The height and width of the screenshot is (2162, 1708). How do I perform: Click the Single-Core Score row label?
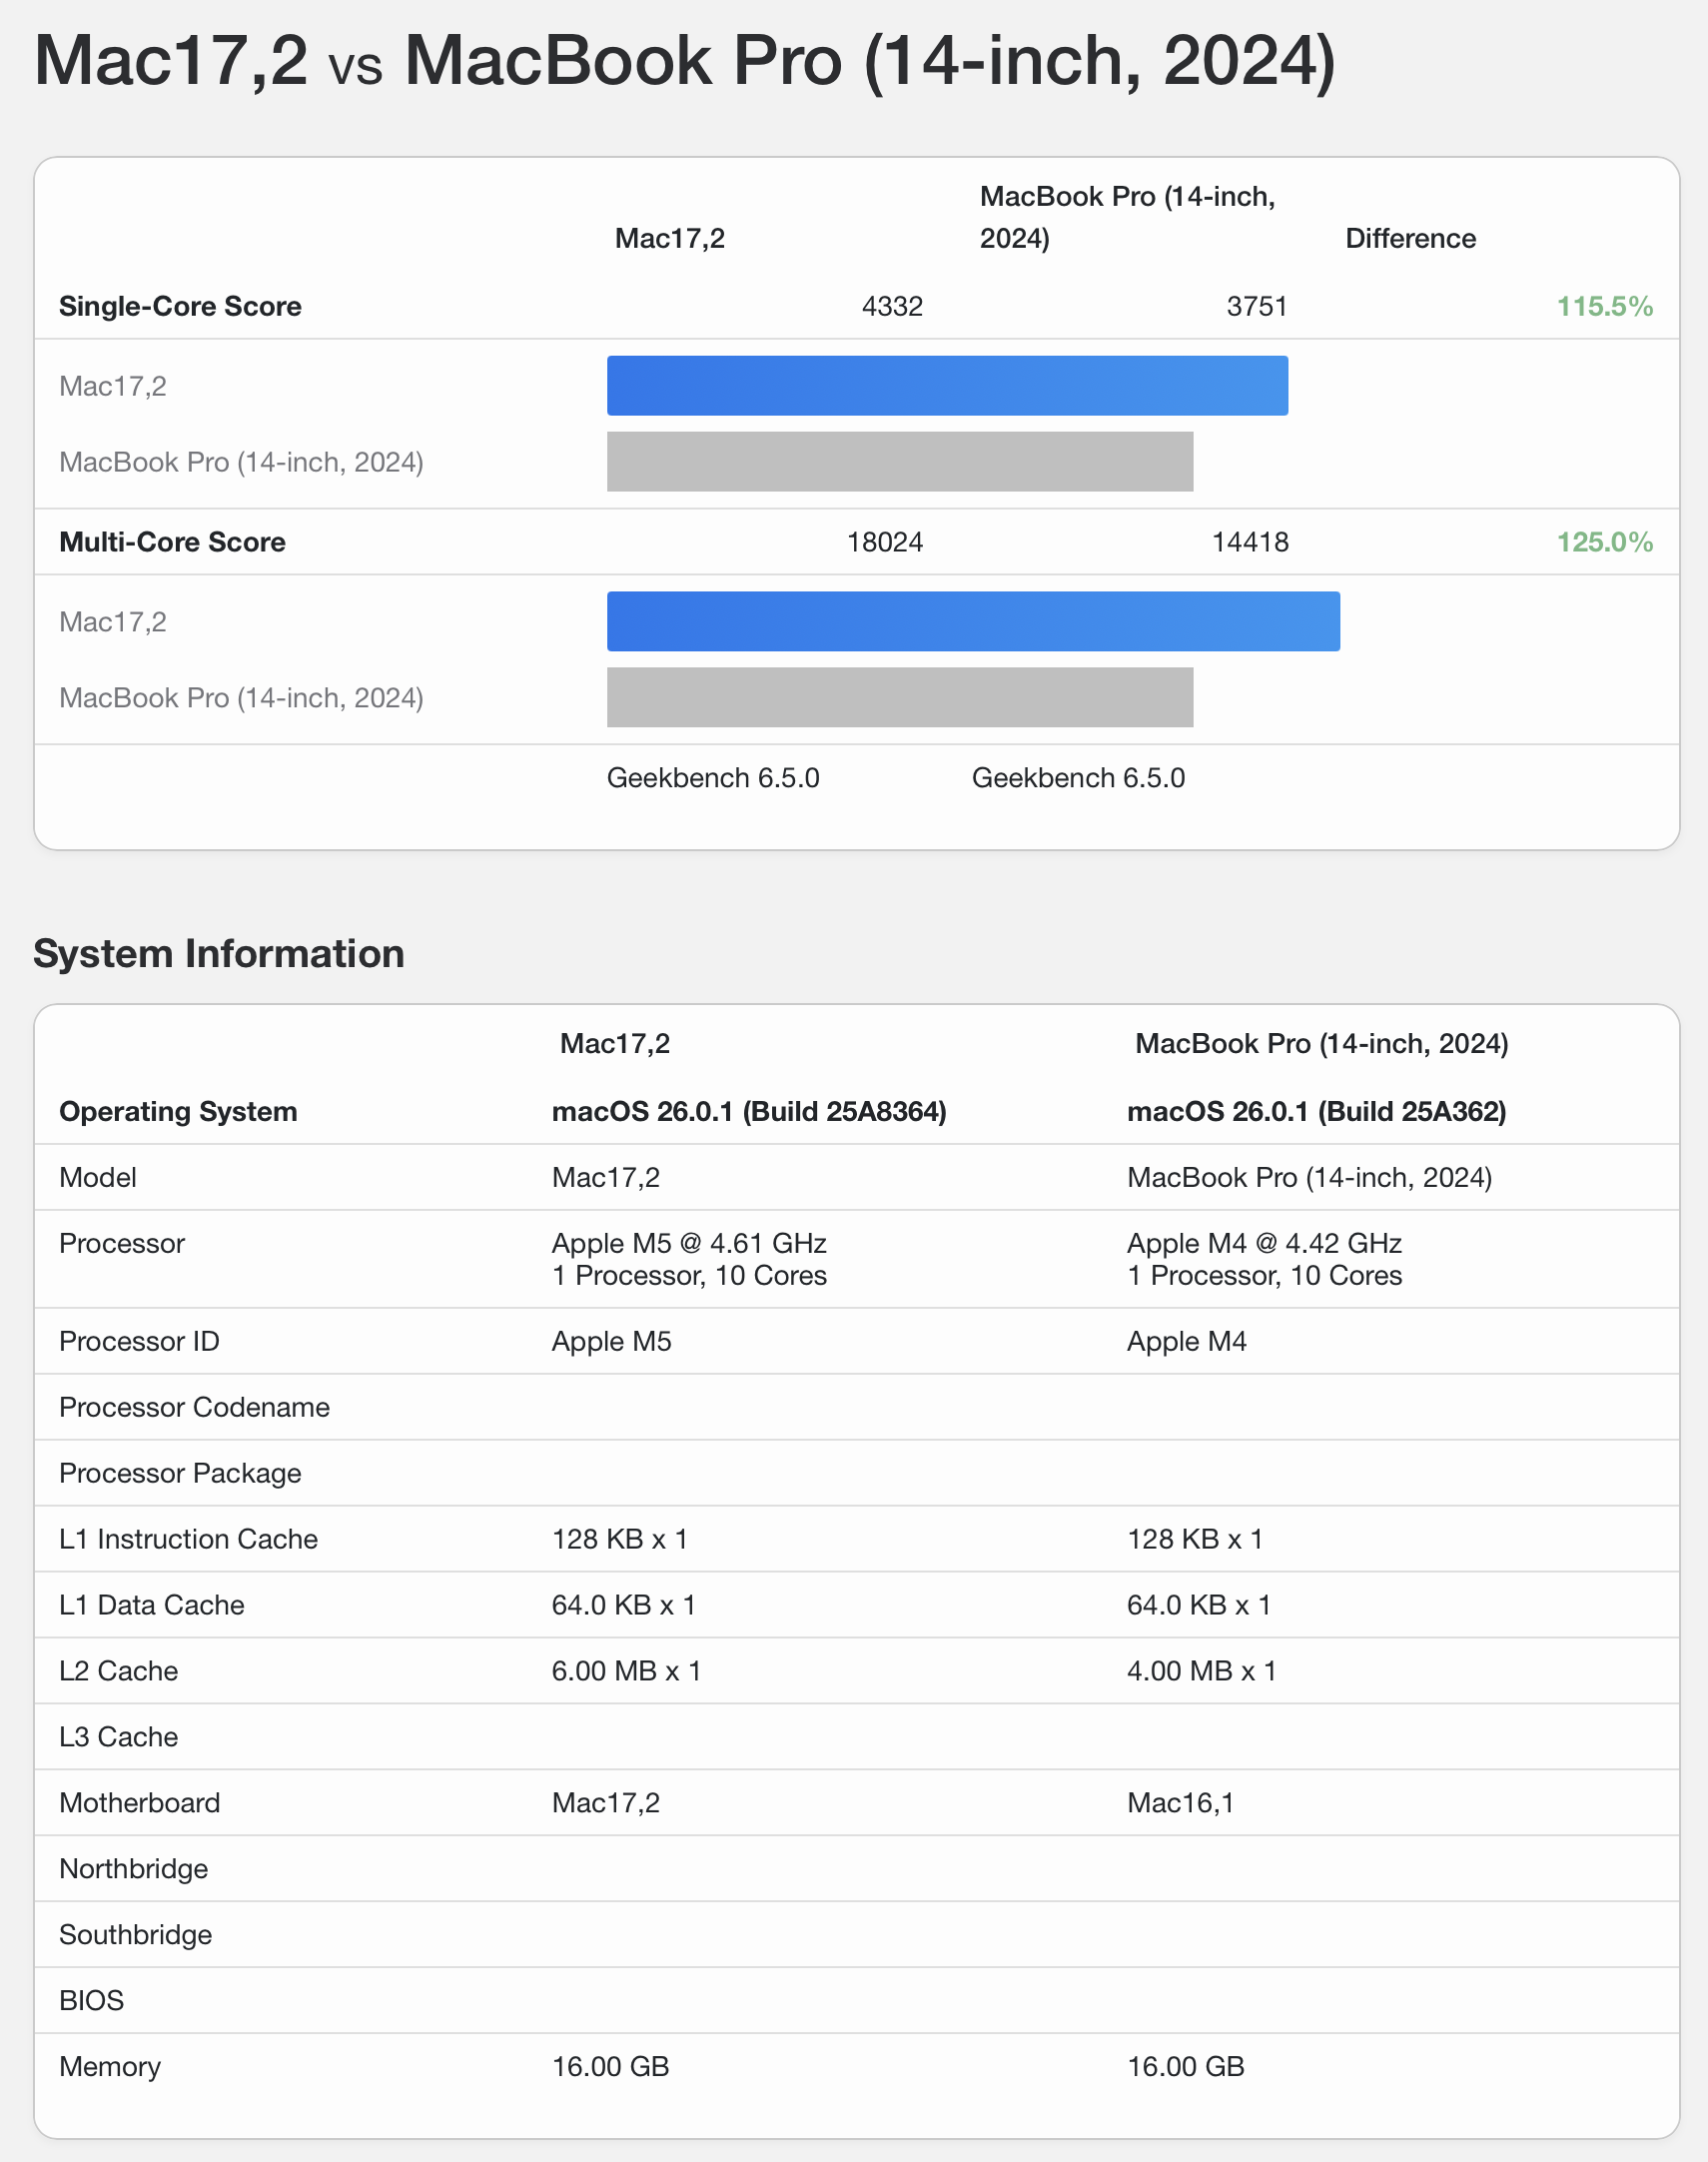(x=180, y=306)
